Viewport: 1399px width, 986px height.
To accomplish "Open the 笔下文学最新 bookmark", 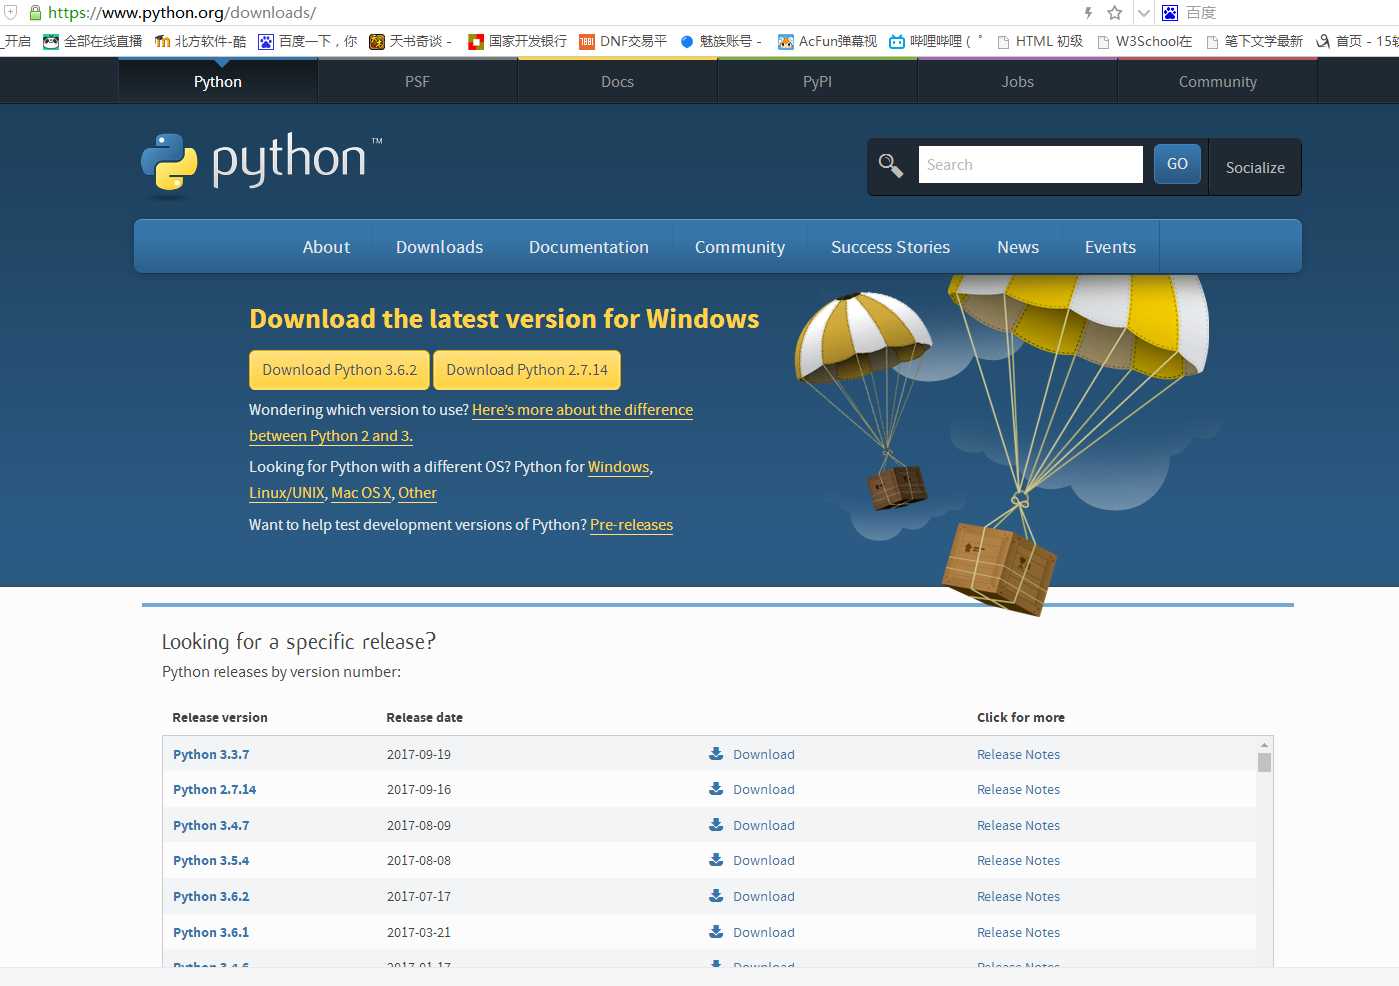I will [x=1254, y=41].
